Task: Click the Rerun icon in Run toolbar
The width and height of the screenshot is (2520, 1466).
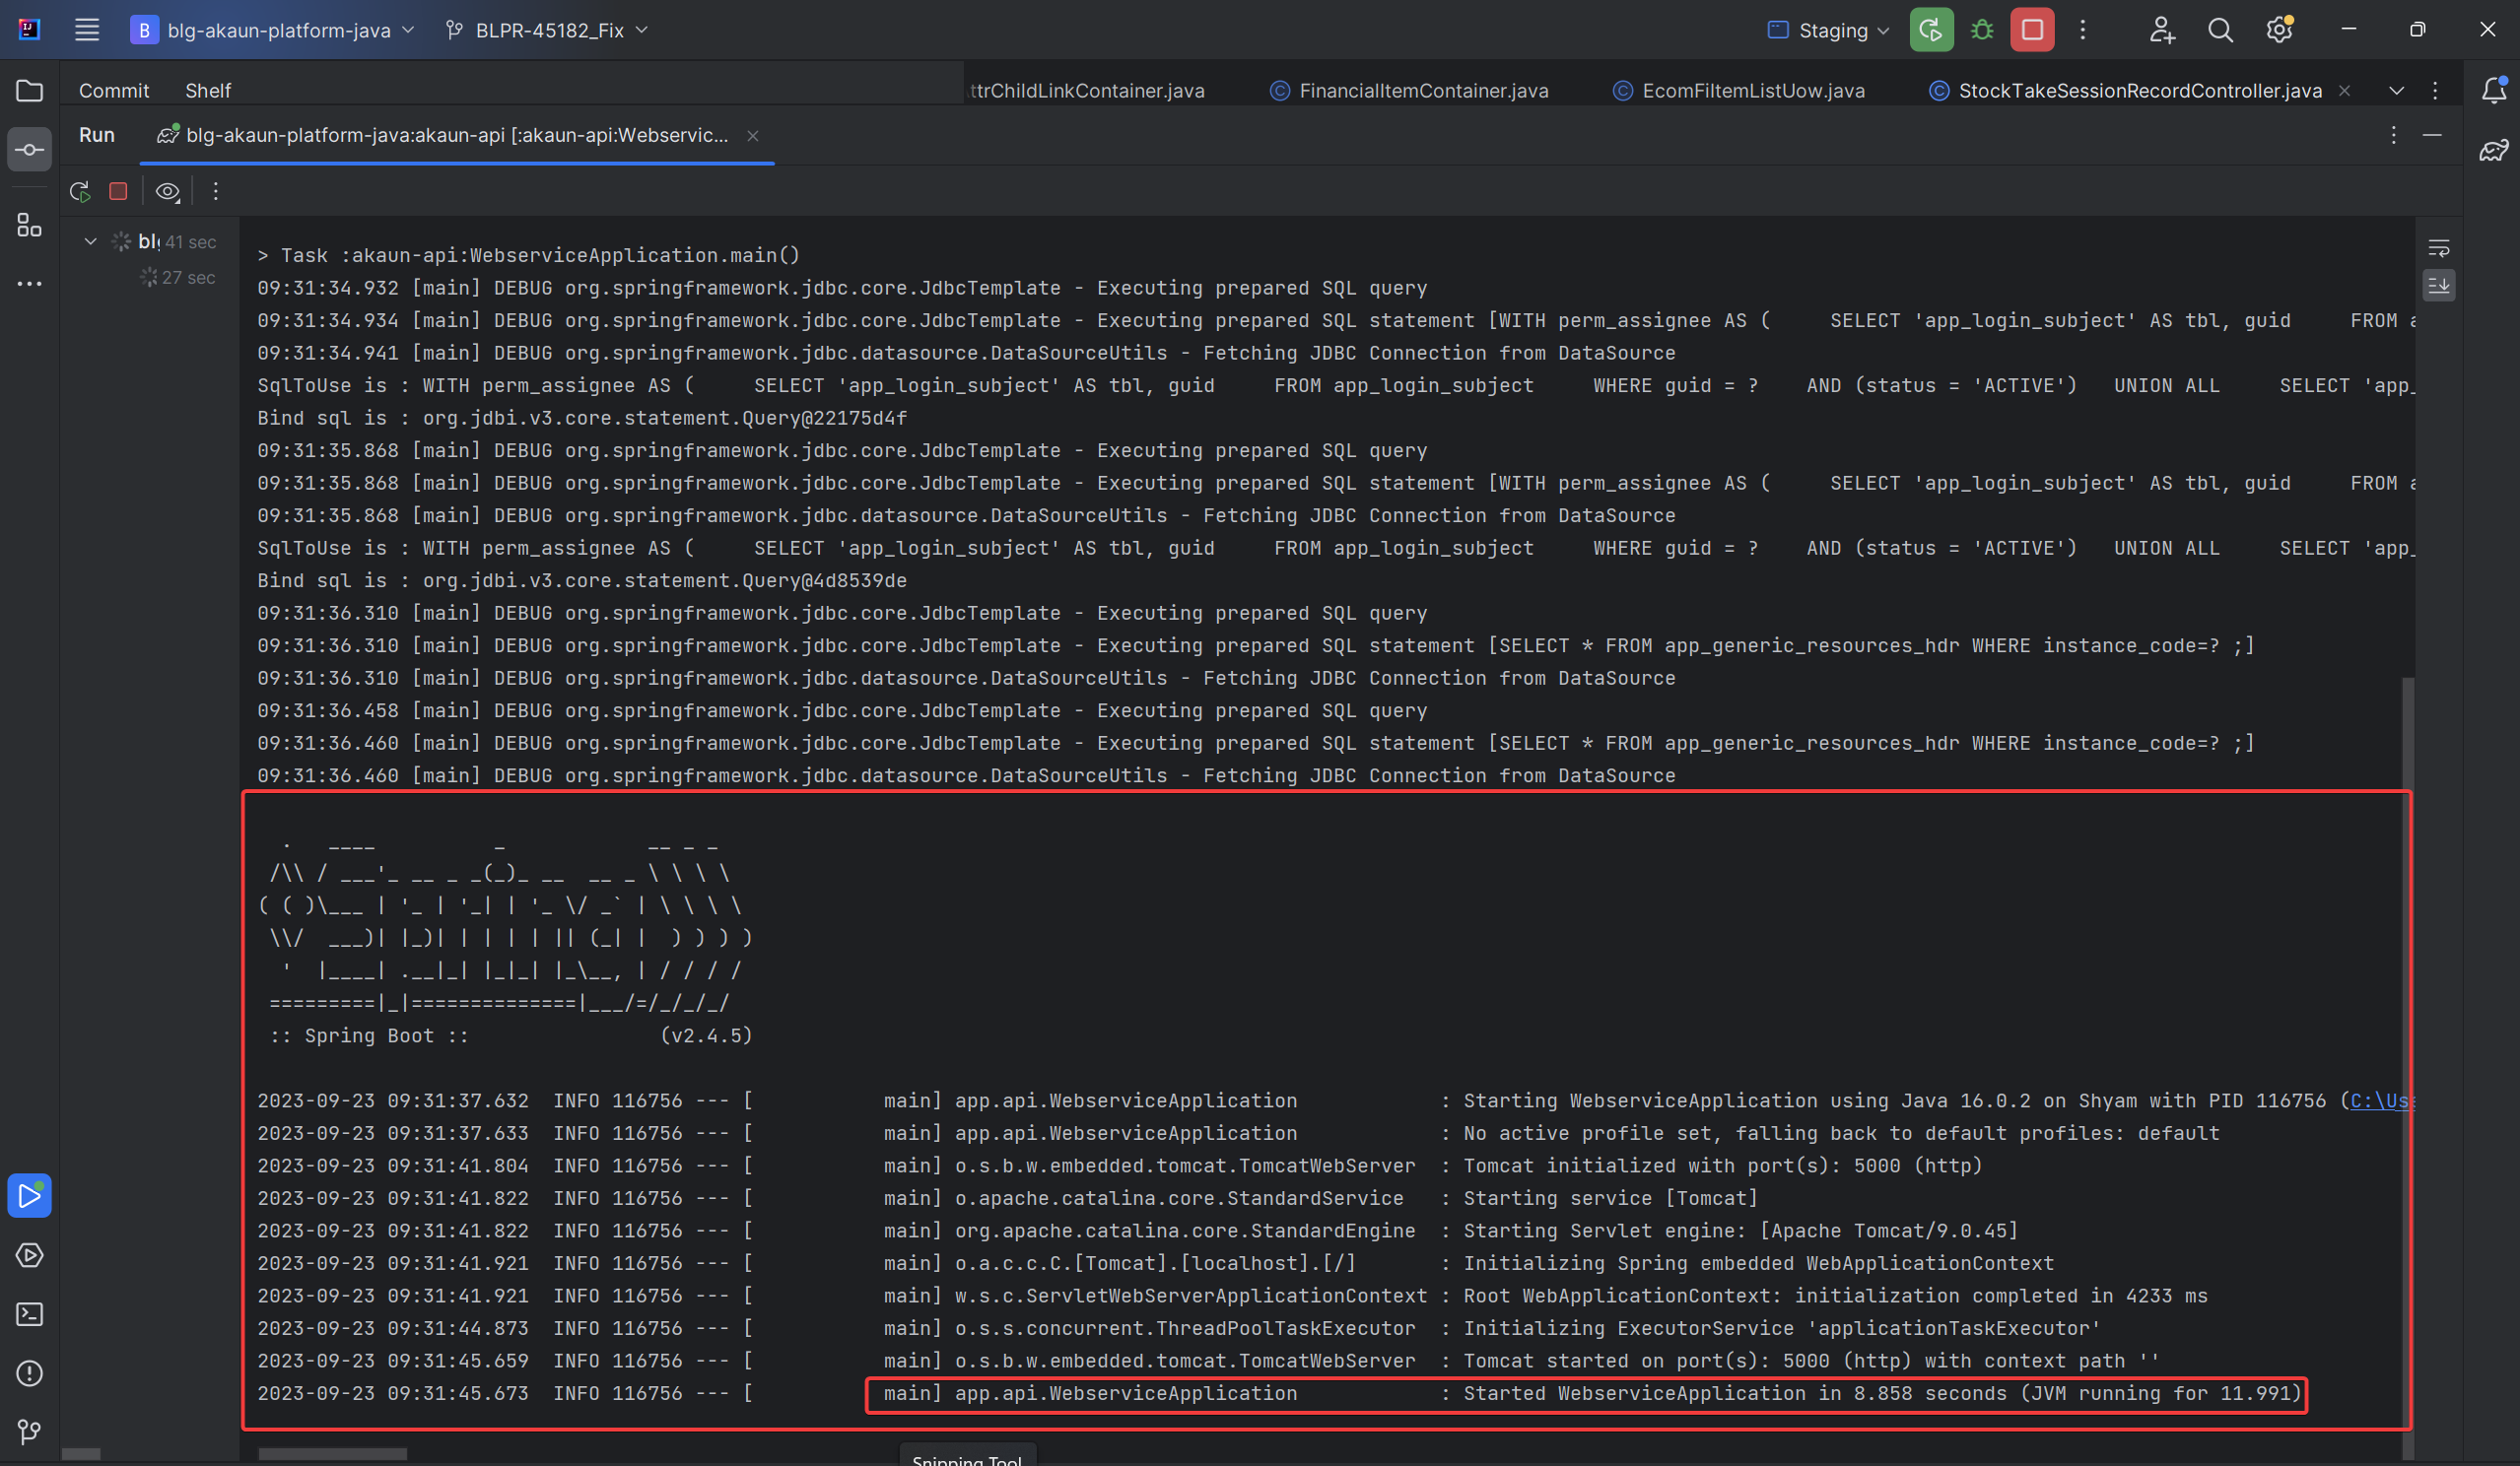Action: 80,191
